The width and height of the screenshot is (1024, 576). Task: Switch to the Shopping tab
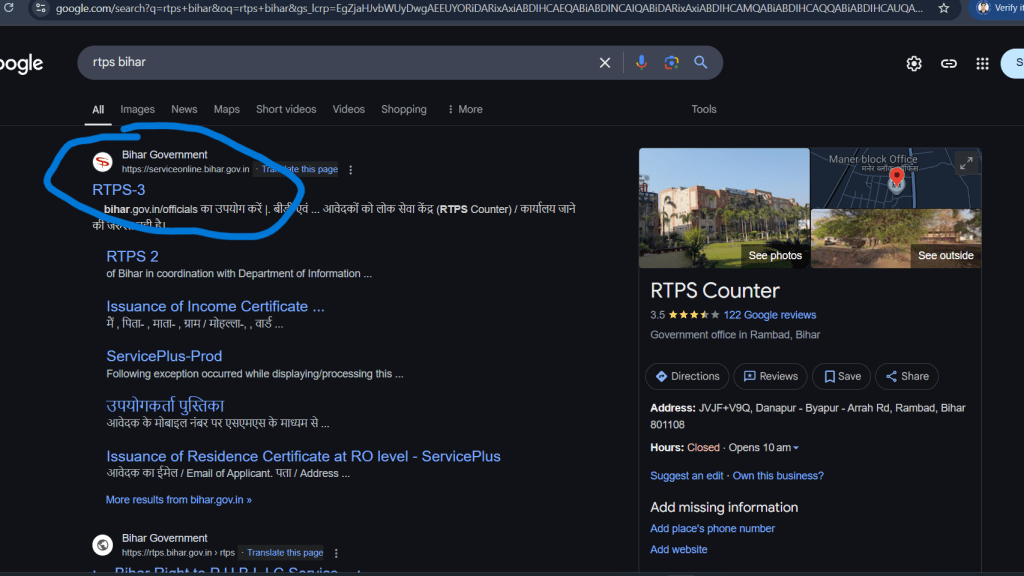[404, 109]
